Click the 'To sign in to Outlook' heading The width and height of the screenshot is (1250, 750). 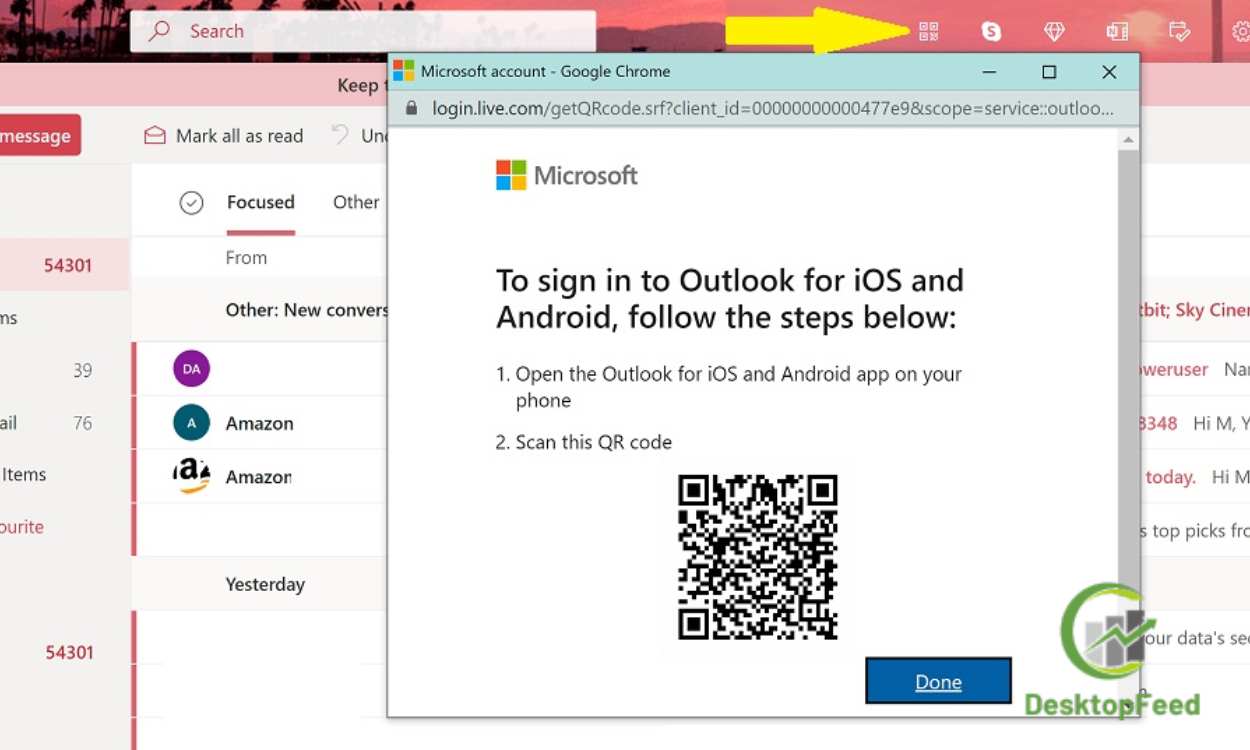click(730, 299)
